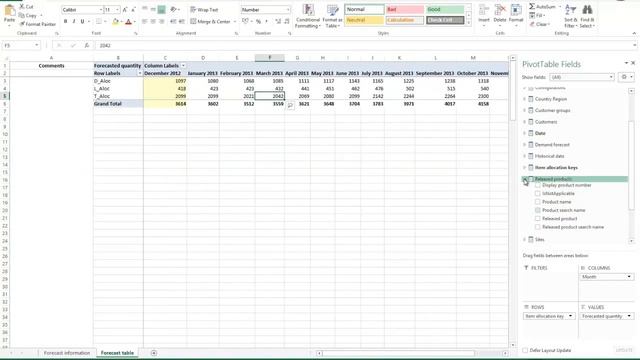Toggle italic formatting

(74, 21)
